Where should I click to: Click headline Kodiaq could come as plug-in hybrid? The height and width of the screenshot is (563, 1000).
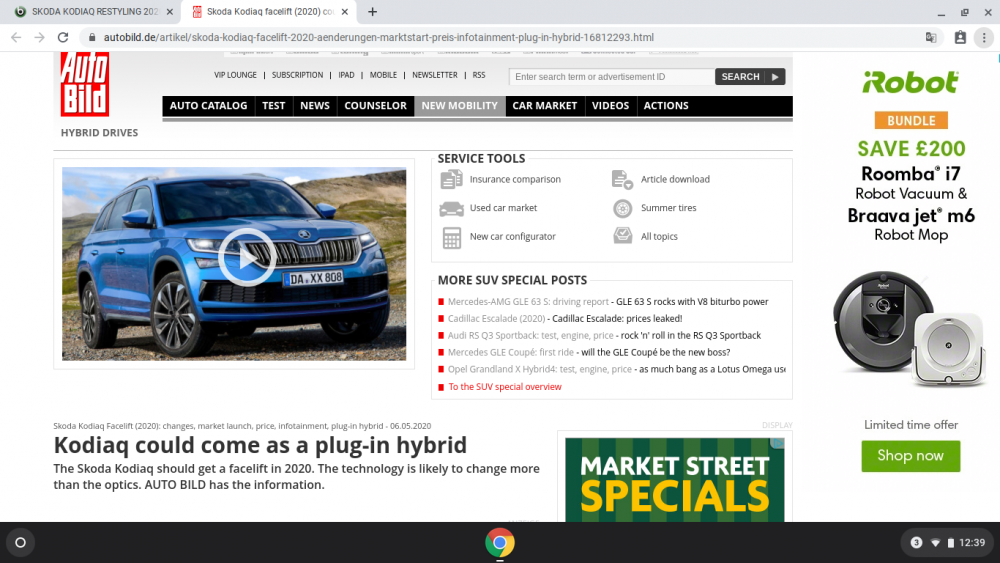(260, 445)
